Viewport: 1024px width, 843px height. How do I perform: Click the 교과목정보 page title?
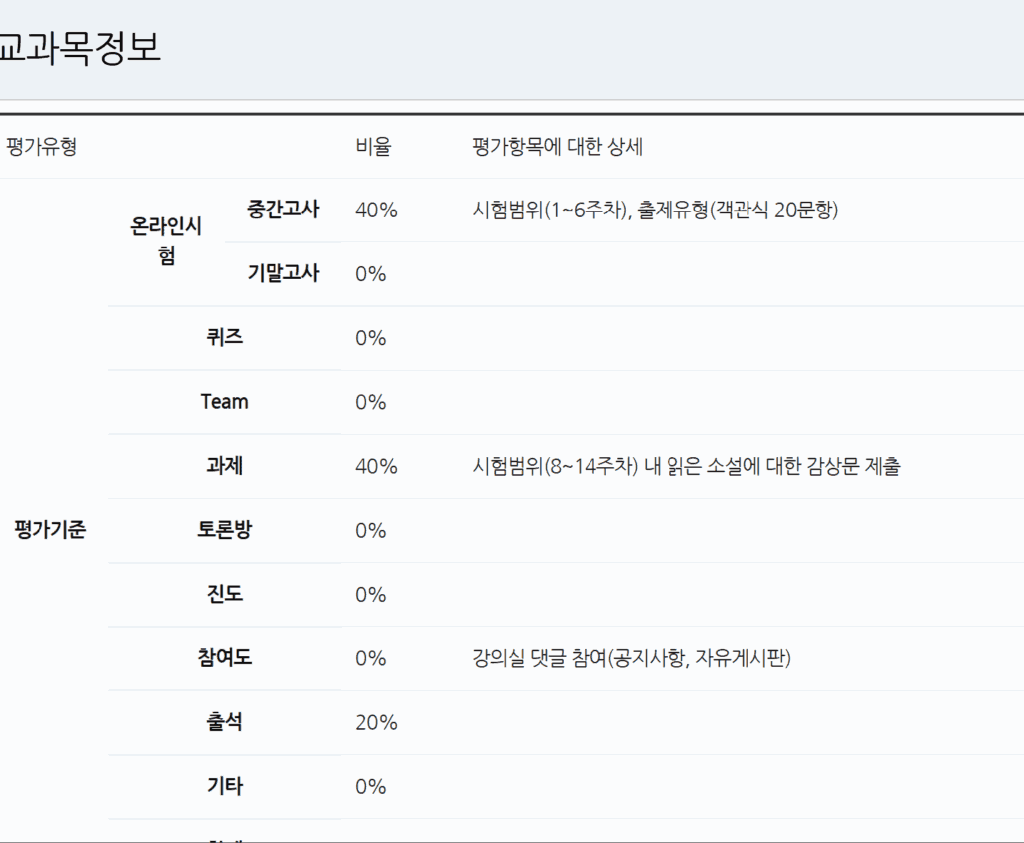(x=78, y=47)
